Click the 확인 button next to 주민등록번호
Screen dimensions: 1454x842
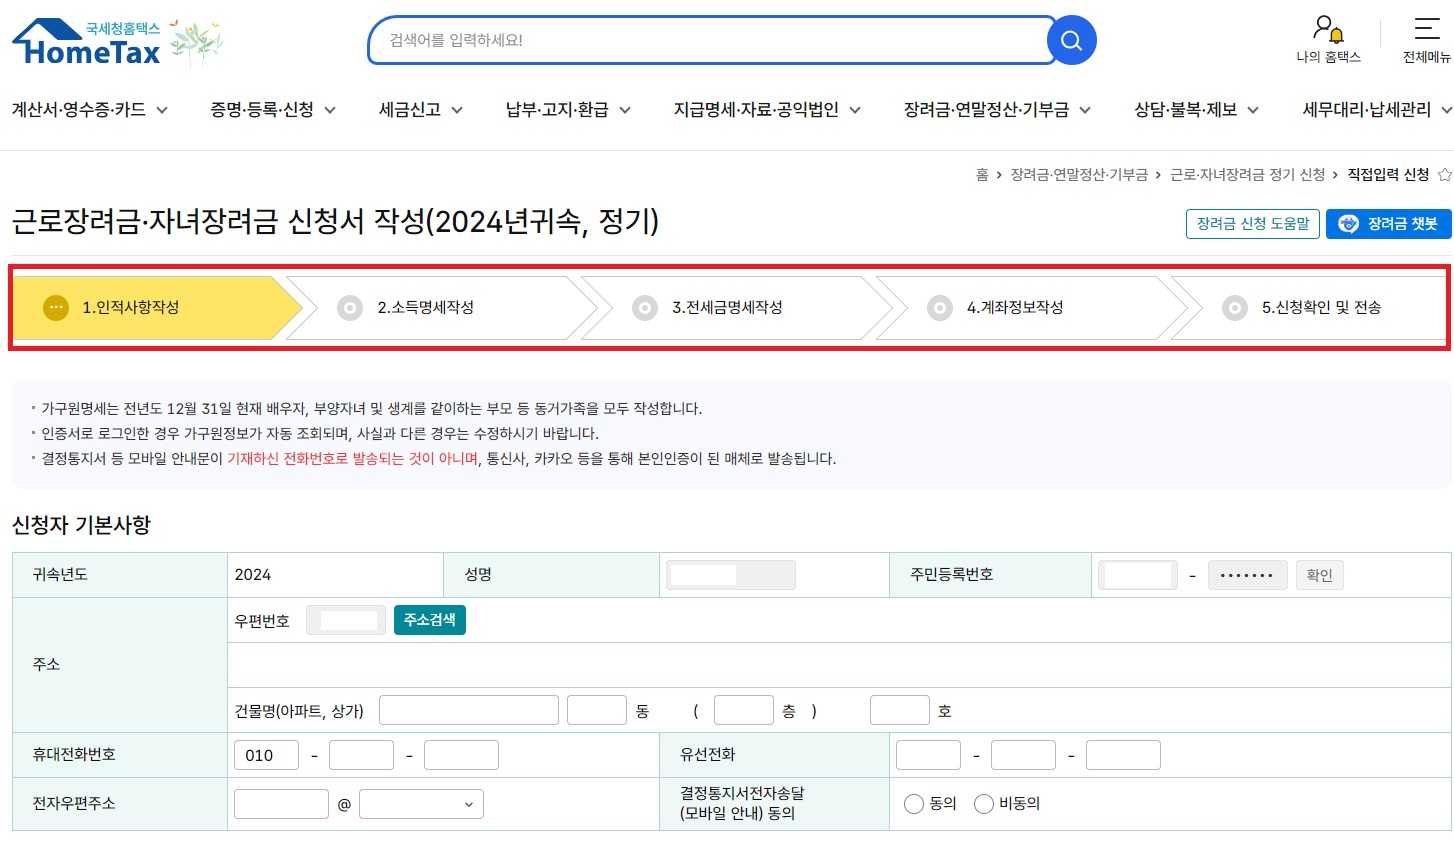[x=1319, y=574]
